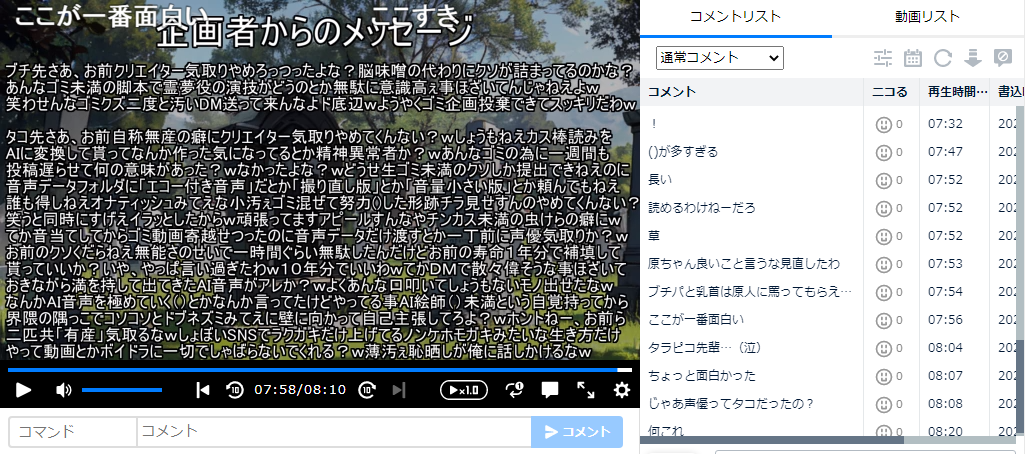The width and height of the screenshot is (1025, 454).
Task: Open the calendar past-log icon
Action: [x=913, y=59]
